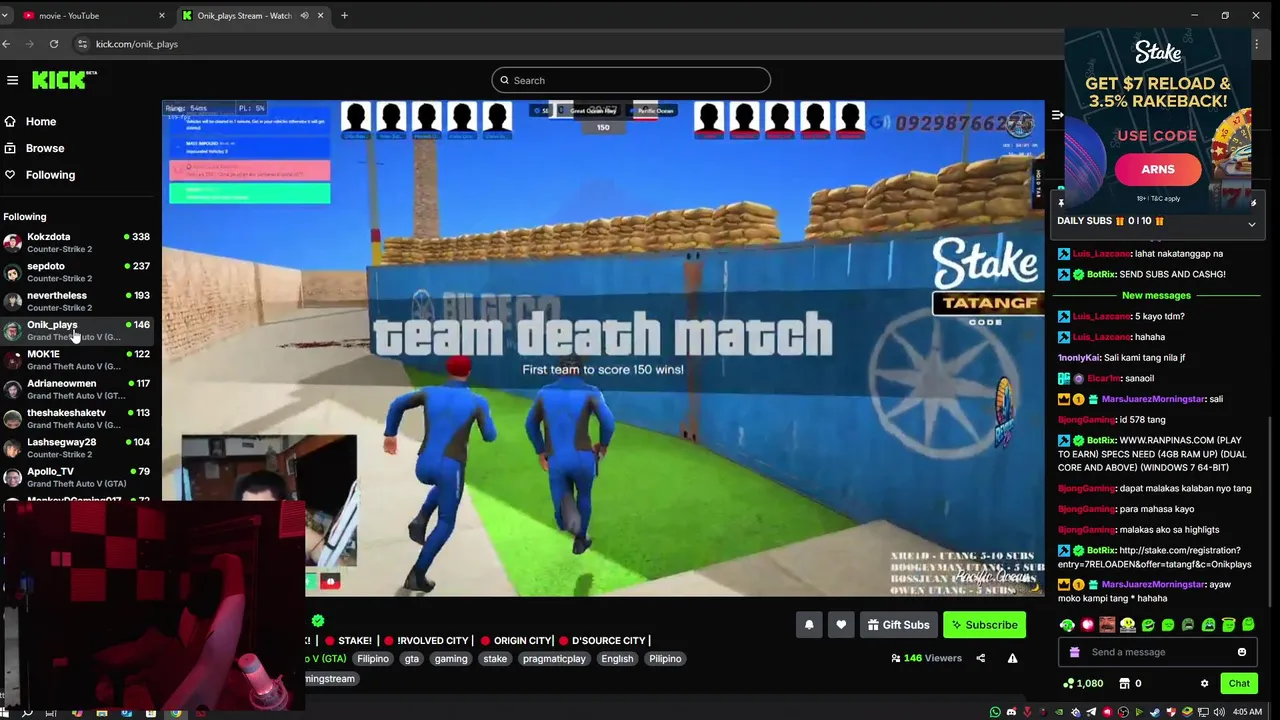The height and width of the screenshot is (720, 1280).
Task: Open the Lashsegway28 channel
Action: pyautogui.click(x=78, y=447)
